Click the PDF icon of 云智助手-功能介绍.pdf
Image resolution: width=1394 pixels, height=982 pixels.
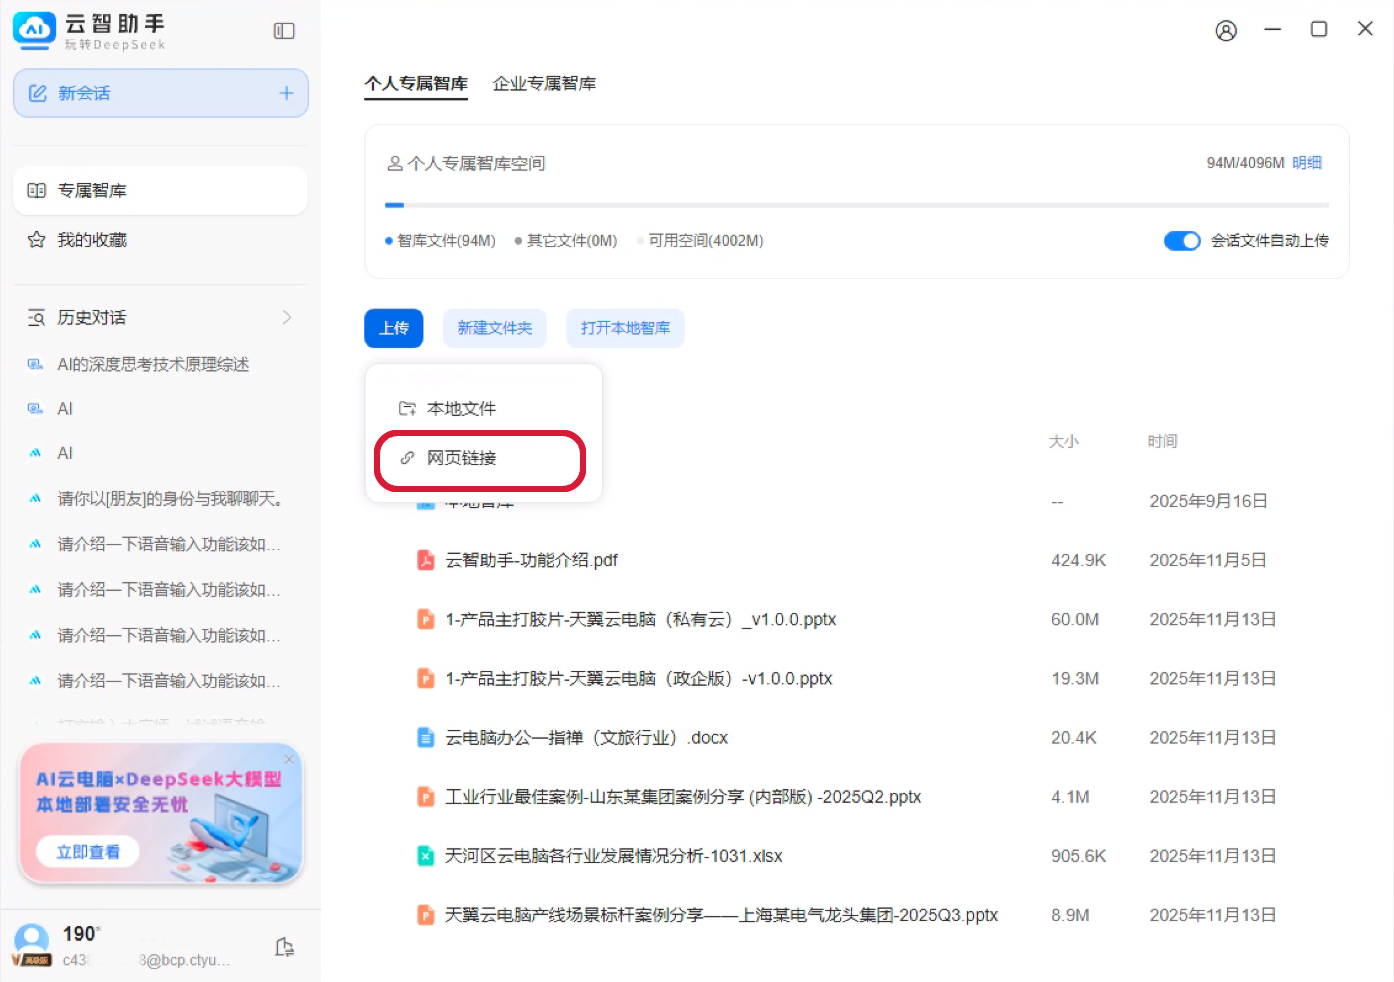426,560
